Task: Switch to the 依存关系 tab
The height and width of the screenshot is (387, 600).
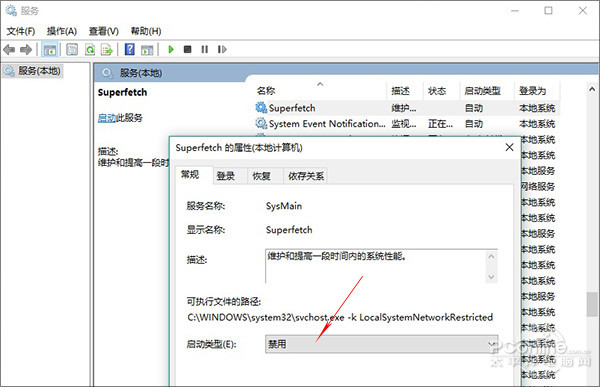Action: click(x=306, y=176)
